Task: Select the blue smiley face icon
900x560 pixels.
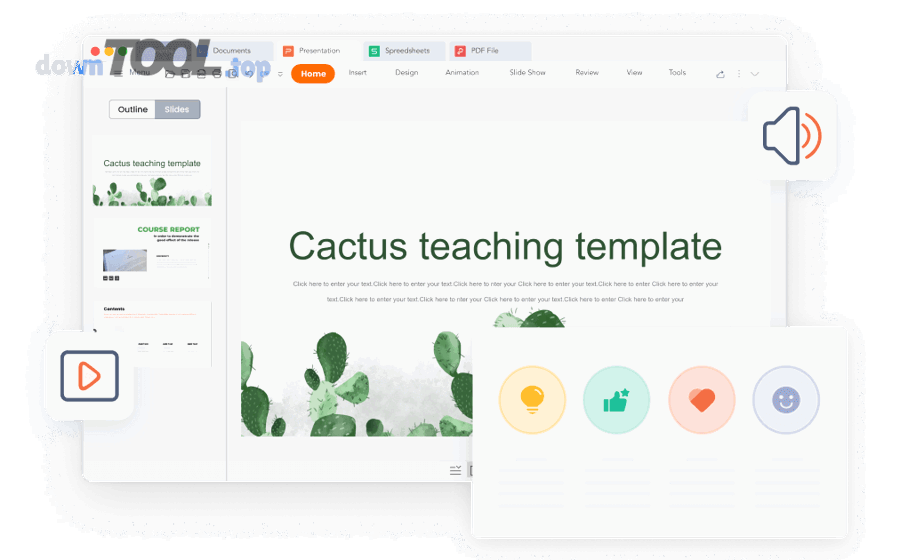Action: click(x=786, y=400)
